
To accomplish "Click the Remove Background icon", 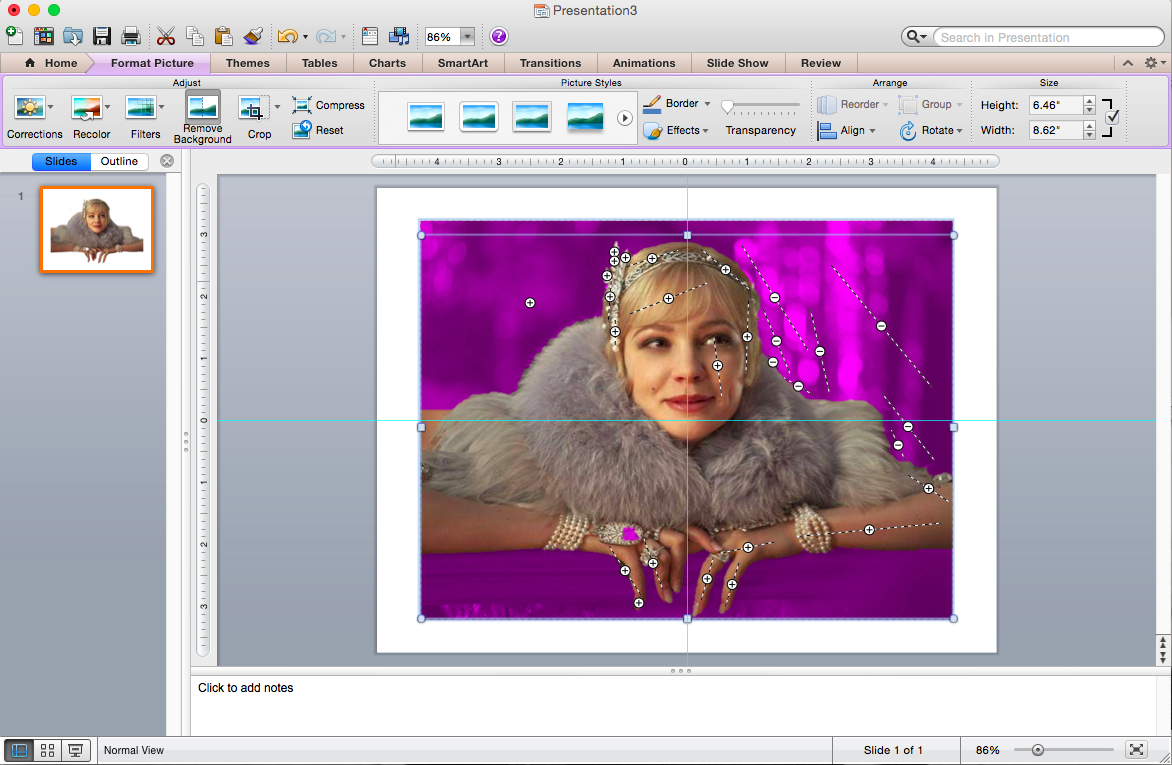I will [x=202, y=107].
